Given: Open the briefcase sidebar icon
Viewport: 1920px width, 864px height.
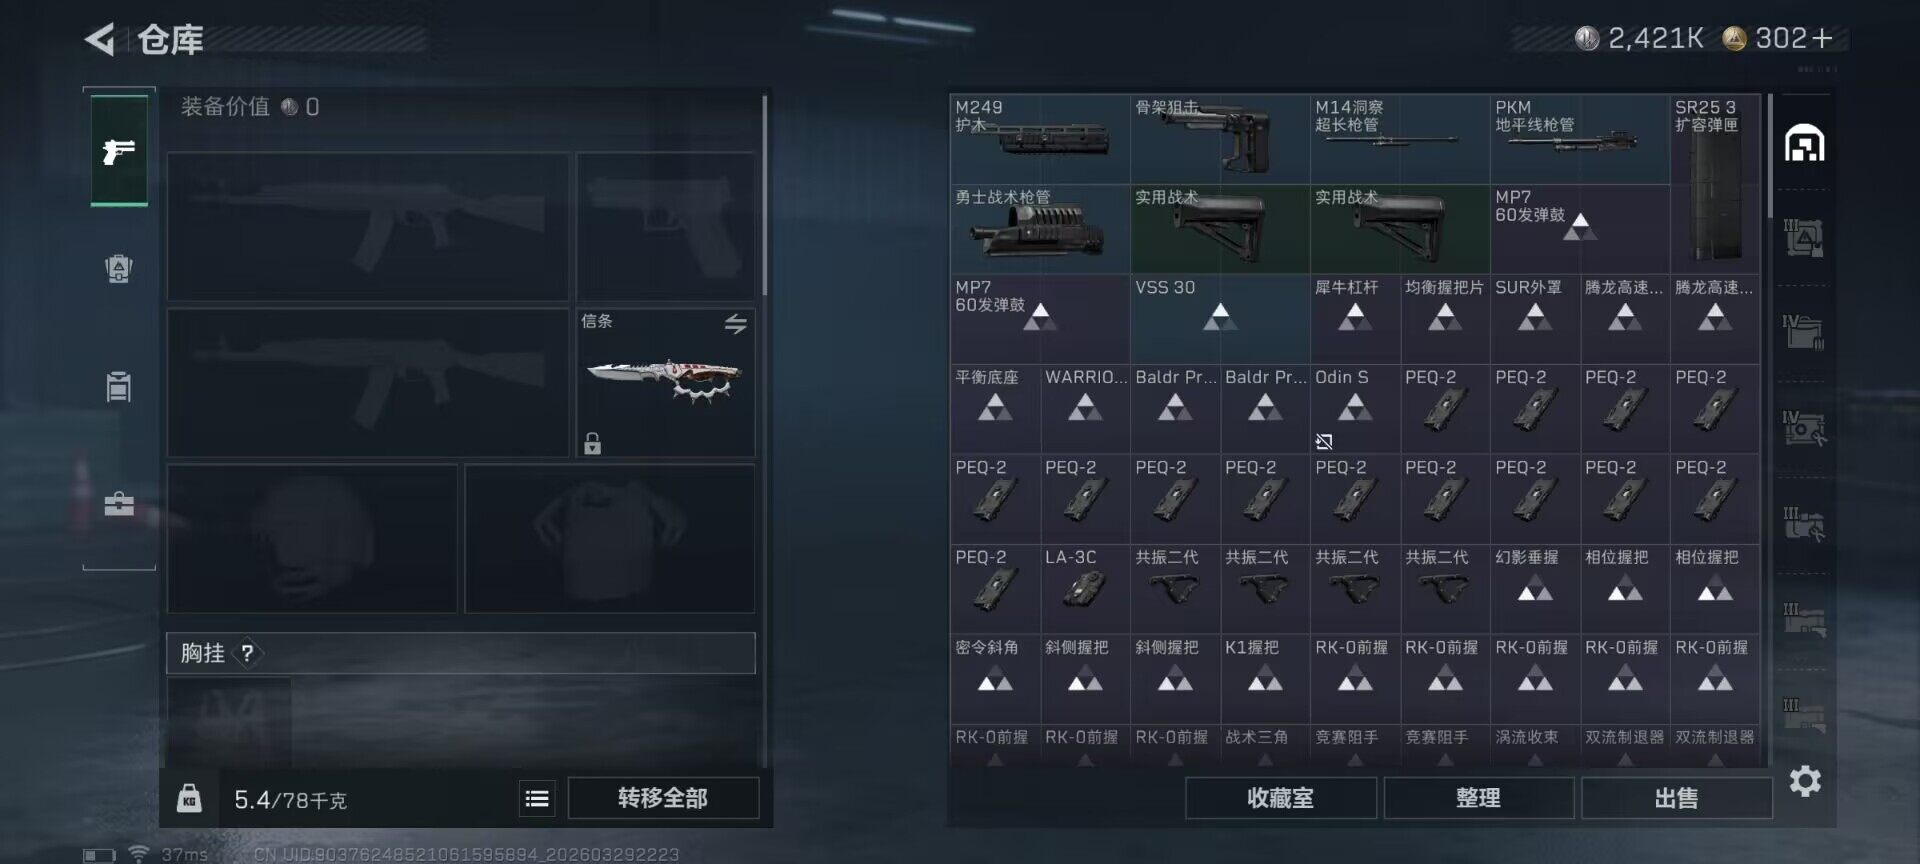Looking at the screenshot, I should (x=119, y=503).
